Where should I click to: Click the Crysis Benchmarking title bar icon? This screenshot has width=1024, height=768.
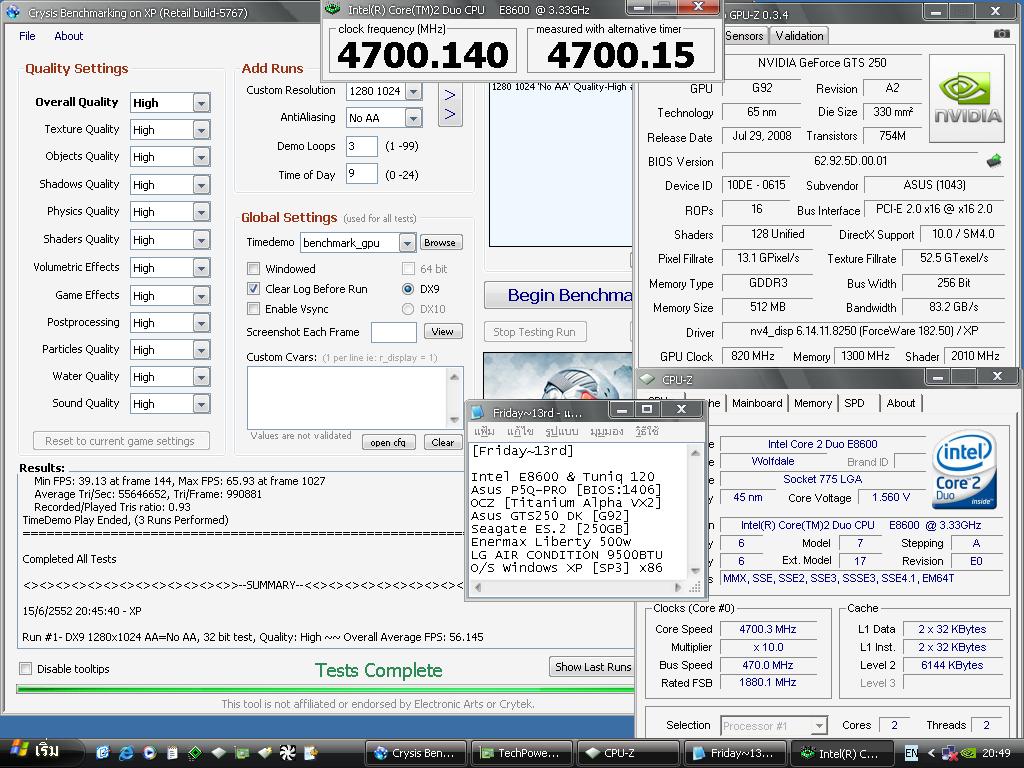point(13,12)
